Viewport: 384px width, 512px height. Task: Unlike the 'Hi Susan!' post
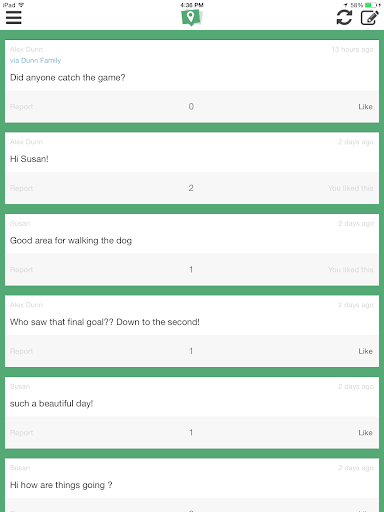pos(350,188)
